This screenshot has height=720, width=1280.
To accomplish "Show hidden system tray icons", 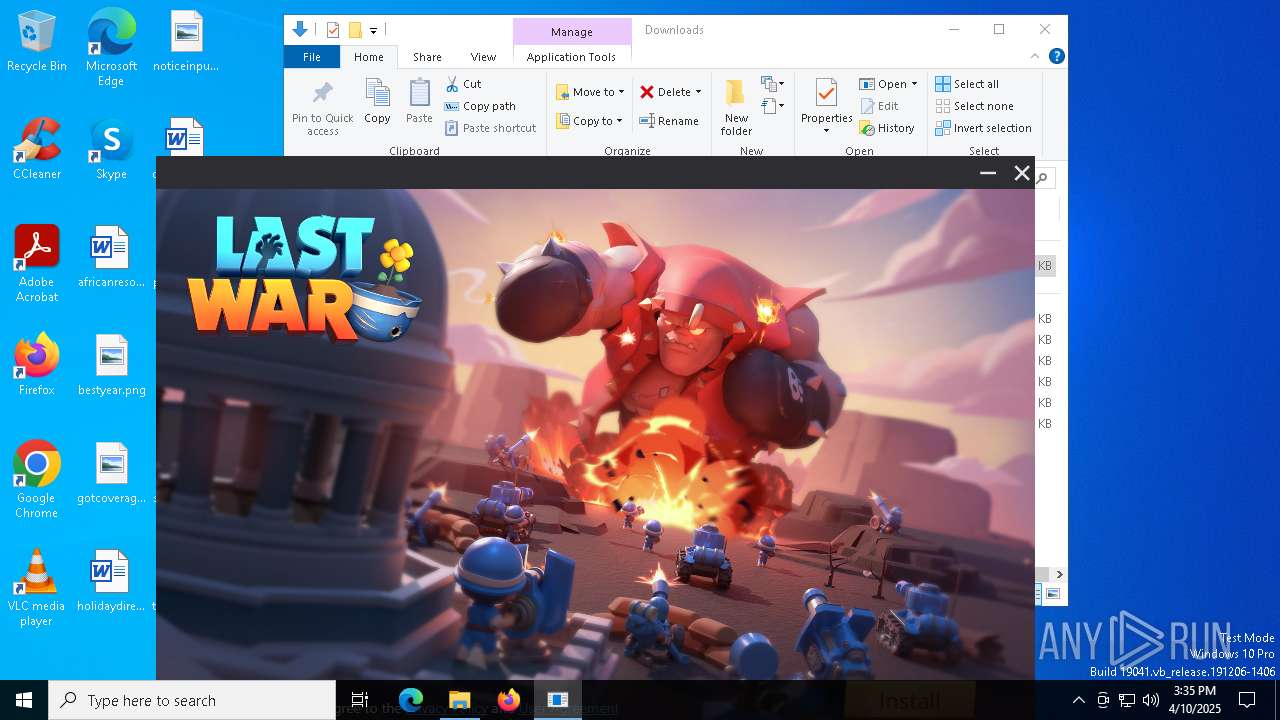I will (x=1078, y=700).
